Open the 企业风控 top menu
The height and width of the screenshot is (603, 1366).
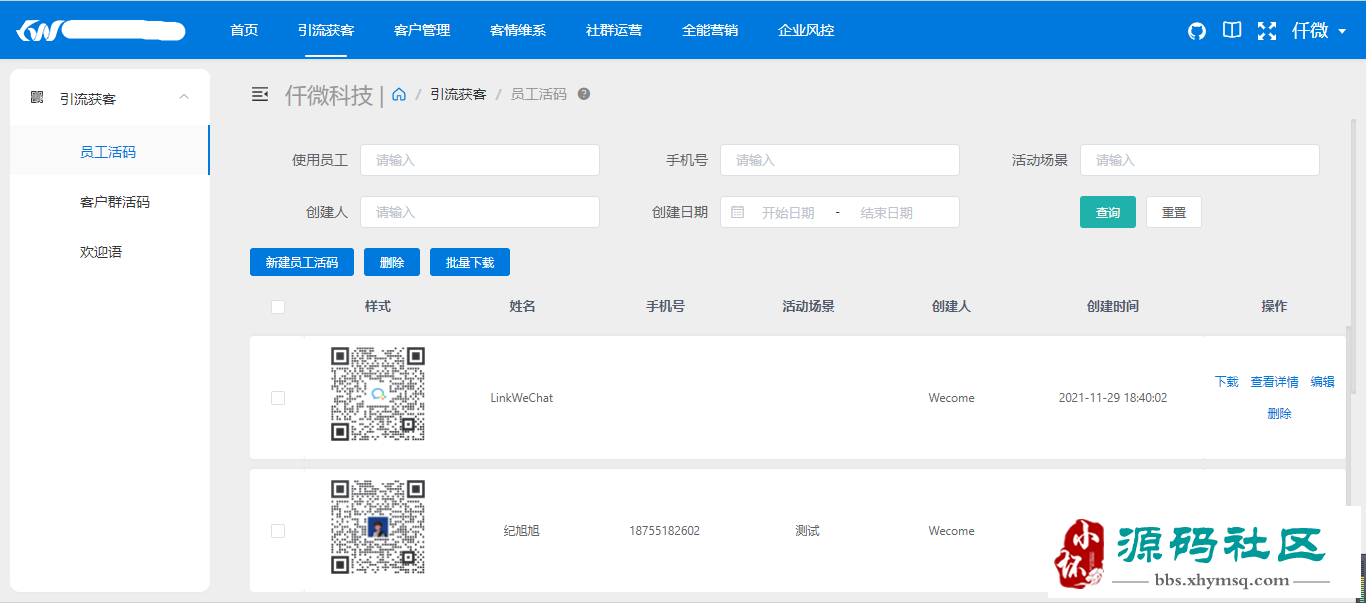click(806, 30)
